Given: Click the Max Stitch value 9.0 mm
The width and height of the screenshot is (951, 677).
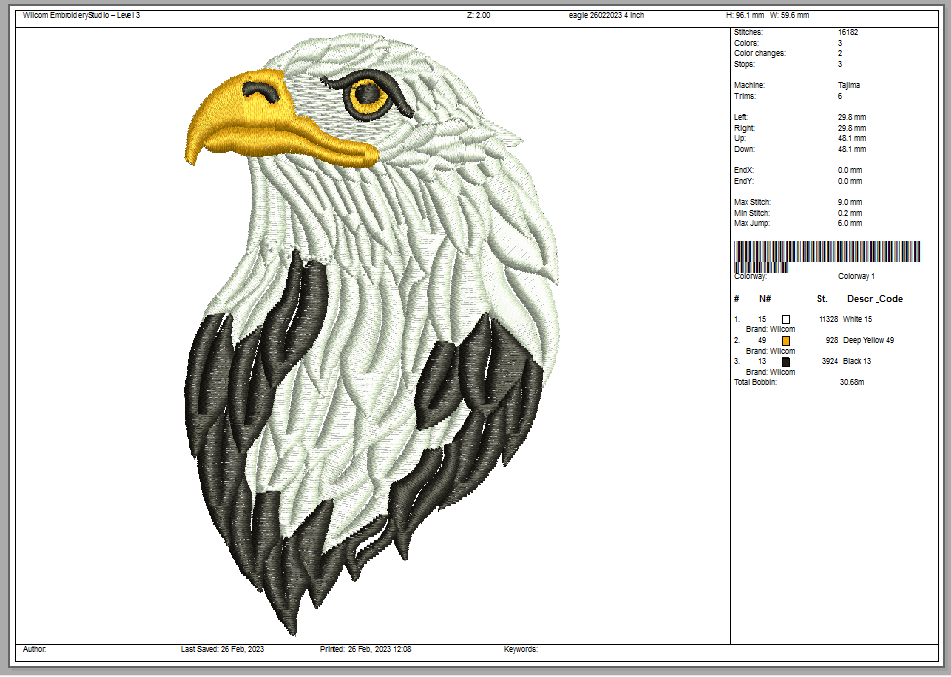Looking at the screenshot, I should click(x=851, y=203).
